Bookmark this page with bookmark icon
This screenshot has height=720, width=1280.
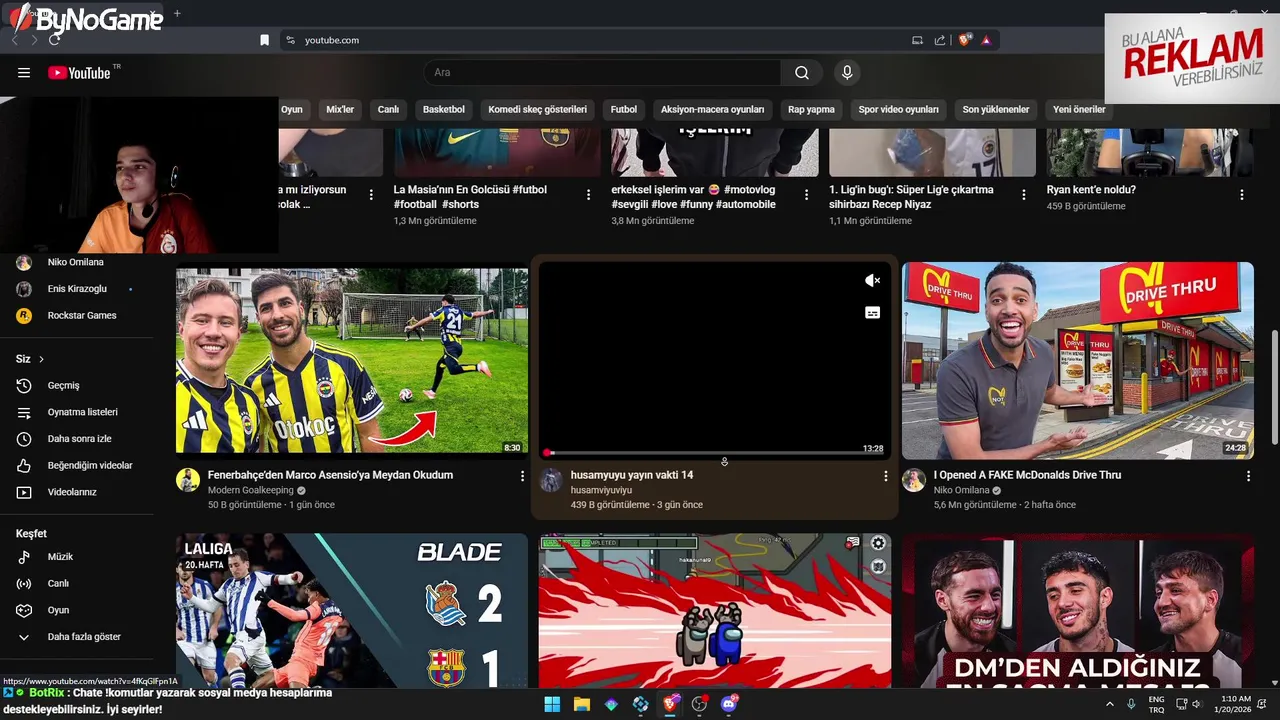264,40
